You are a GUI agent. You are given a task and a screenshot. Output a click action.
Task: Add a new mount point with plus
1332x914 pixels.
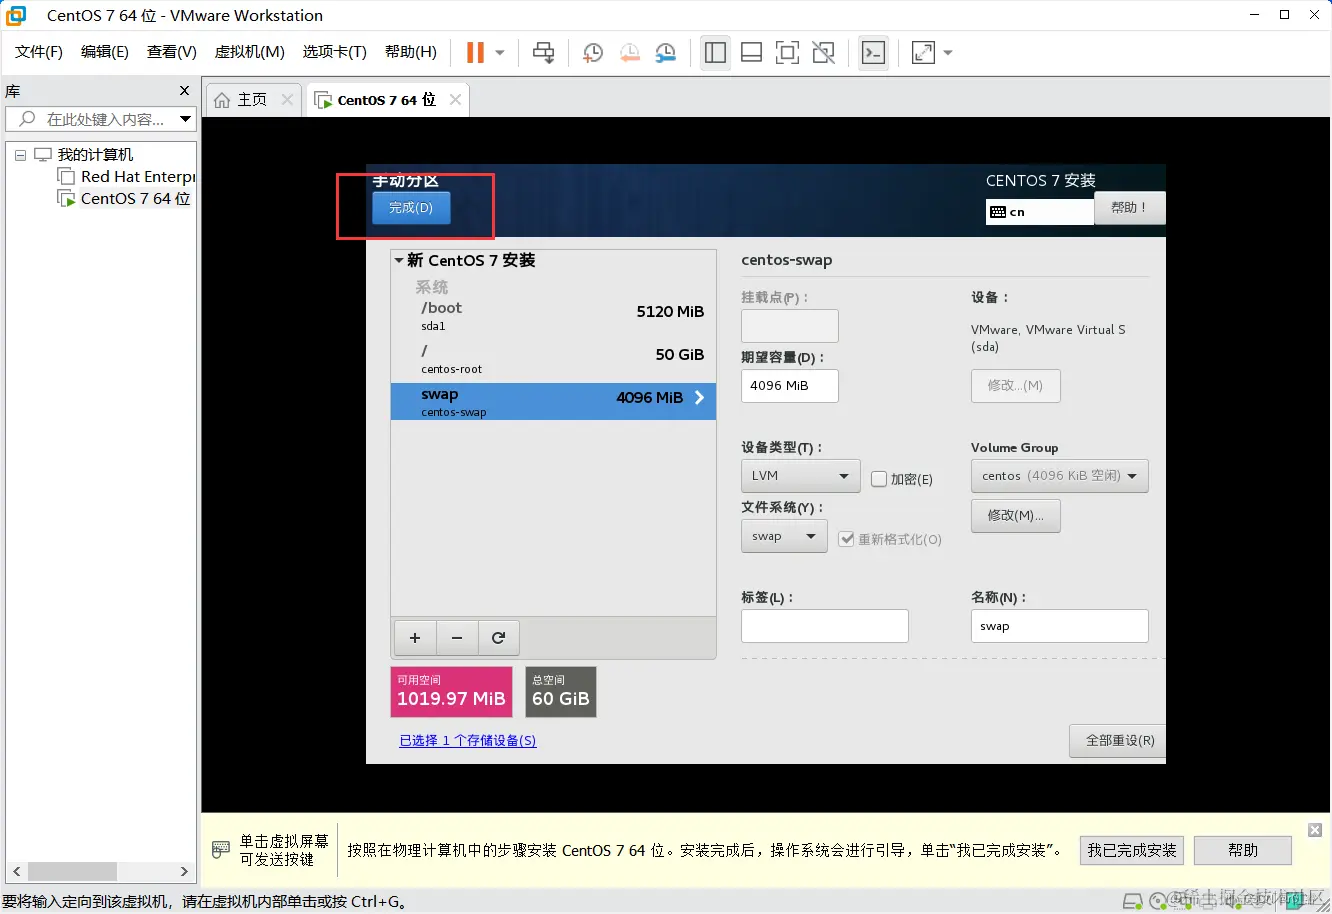pyautogui.click(x=415, y=638)
